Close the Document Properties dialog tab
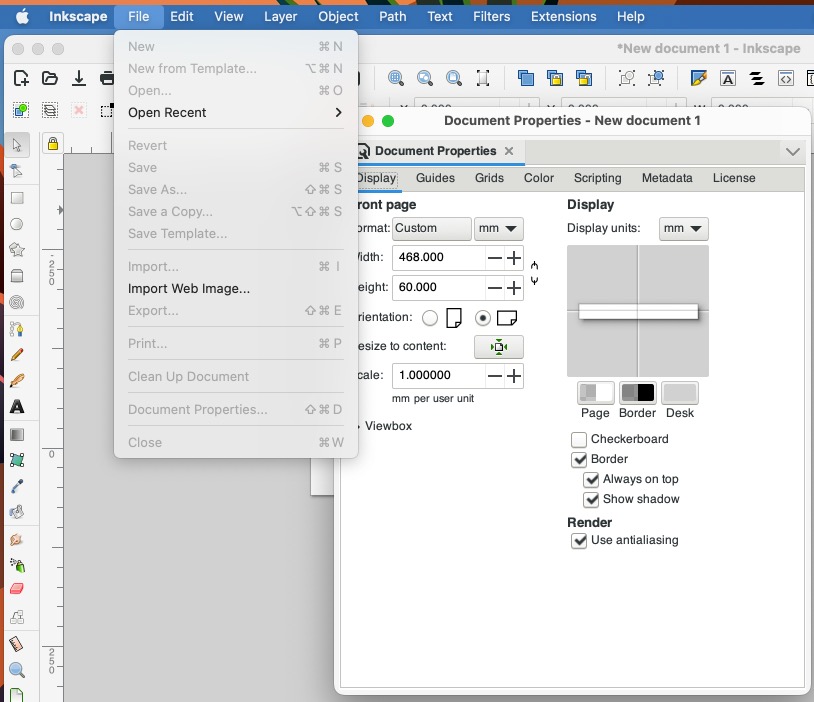 pos(509,151)
